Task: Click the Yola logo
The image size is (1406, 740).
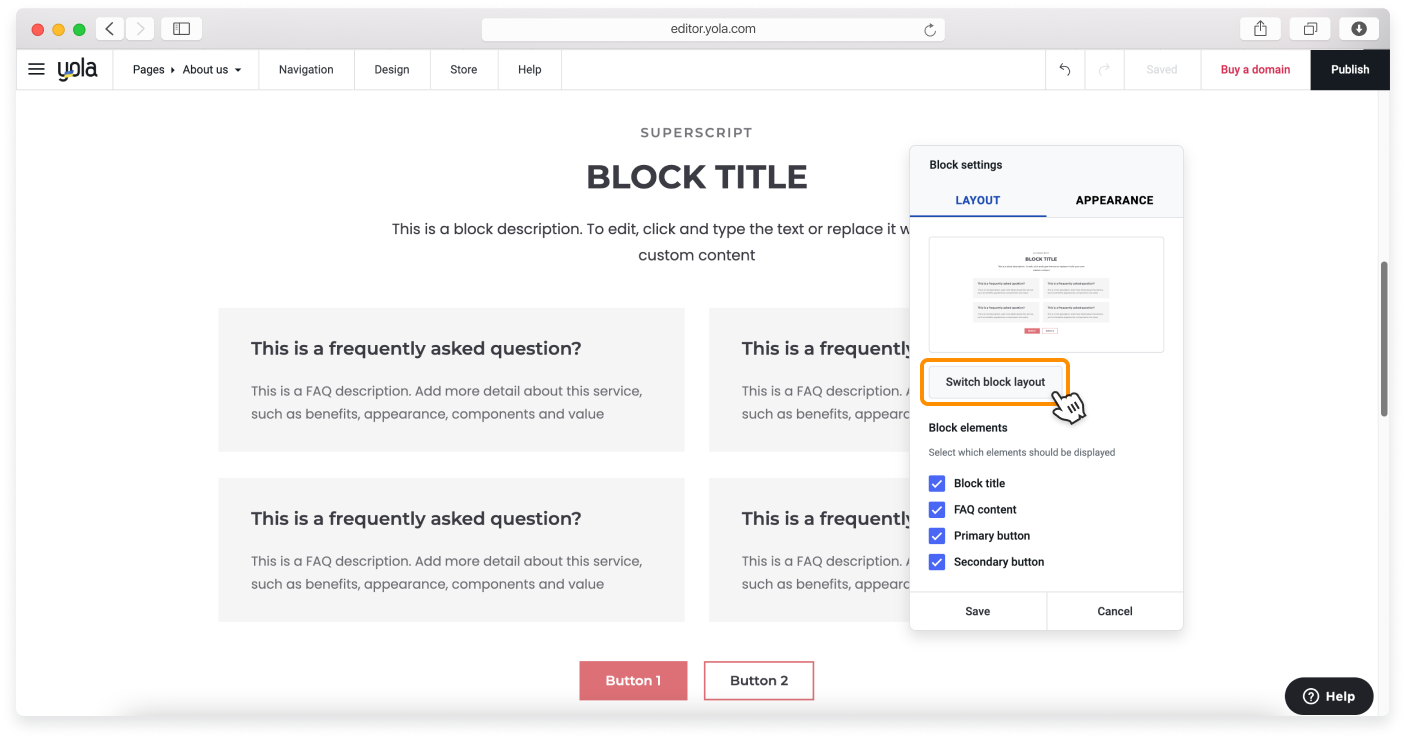Action: click(x=78, y=69)
